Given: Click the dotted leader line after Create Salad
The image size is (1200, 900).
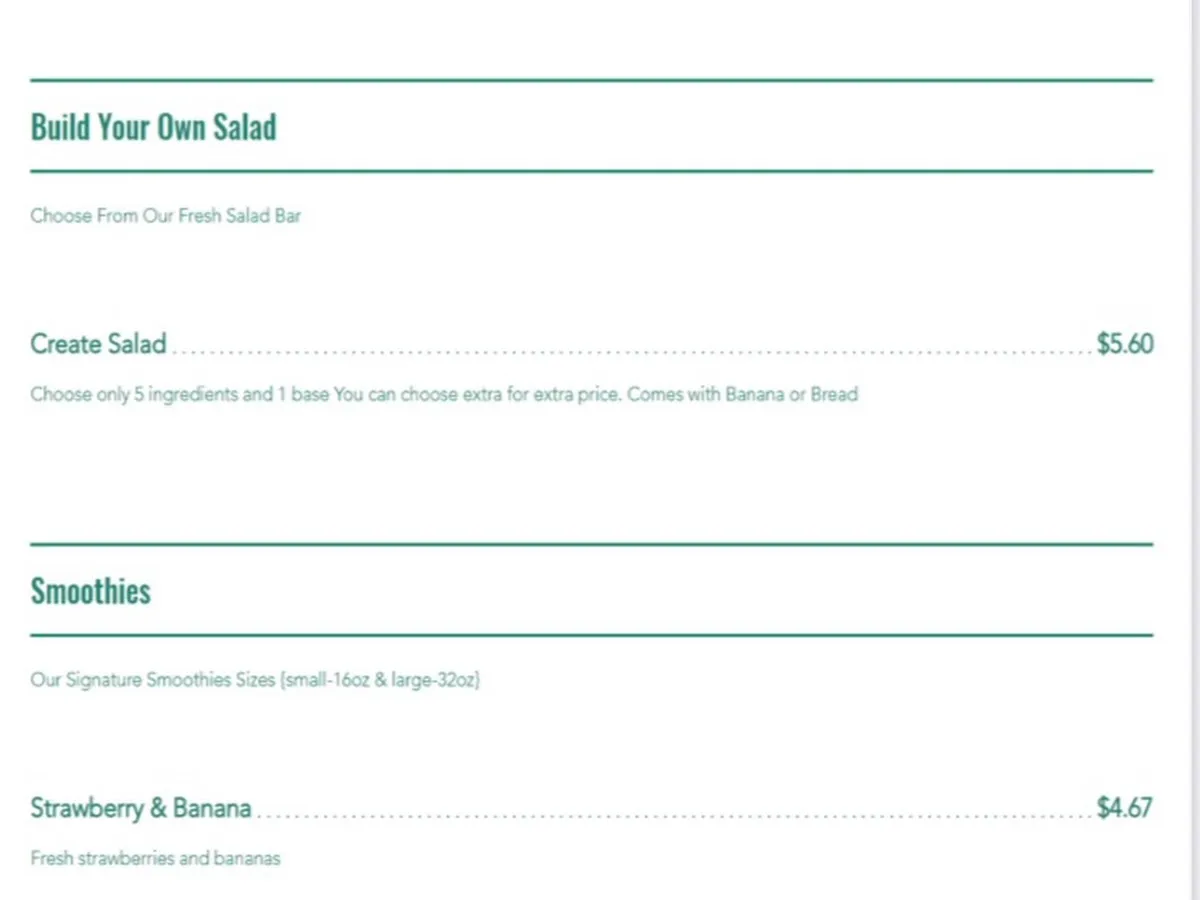Looking at the screenshot, I should tap(630, 351).
